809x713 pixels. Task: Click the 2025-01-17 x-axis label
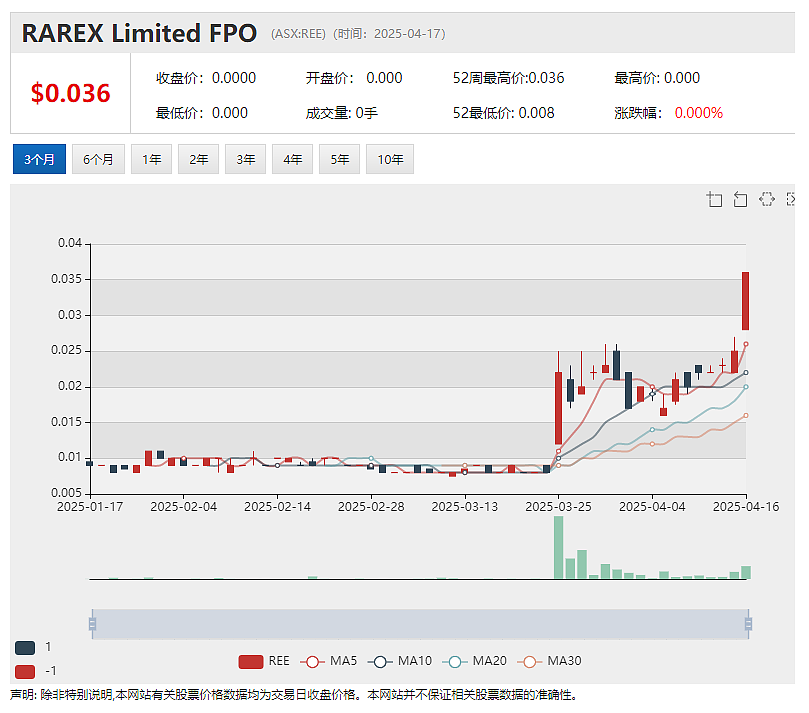(x=90, y=507)
